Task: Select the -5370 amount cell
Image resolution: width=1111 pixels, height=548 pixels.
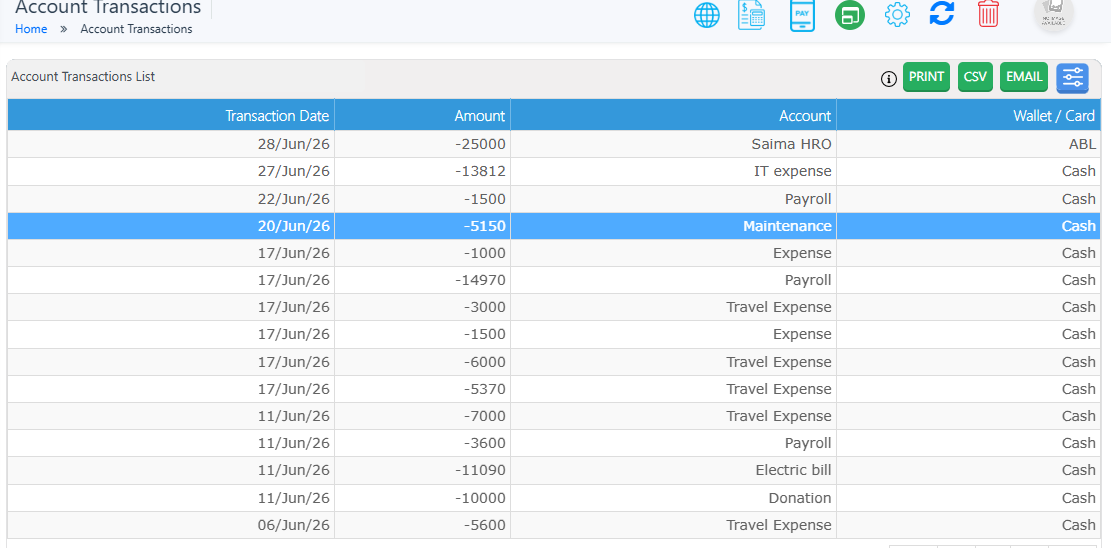Action: click(422, 389)
